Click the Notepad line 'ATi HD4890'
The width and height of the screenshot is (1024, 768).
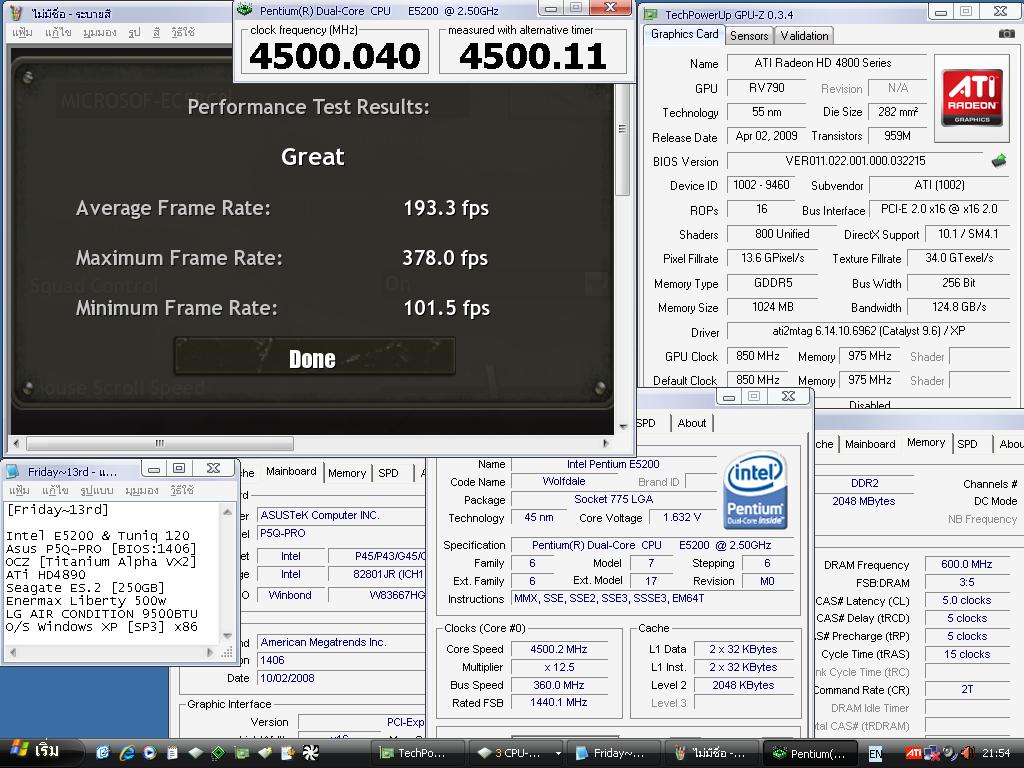tap(46, 575)
